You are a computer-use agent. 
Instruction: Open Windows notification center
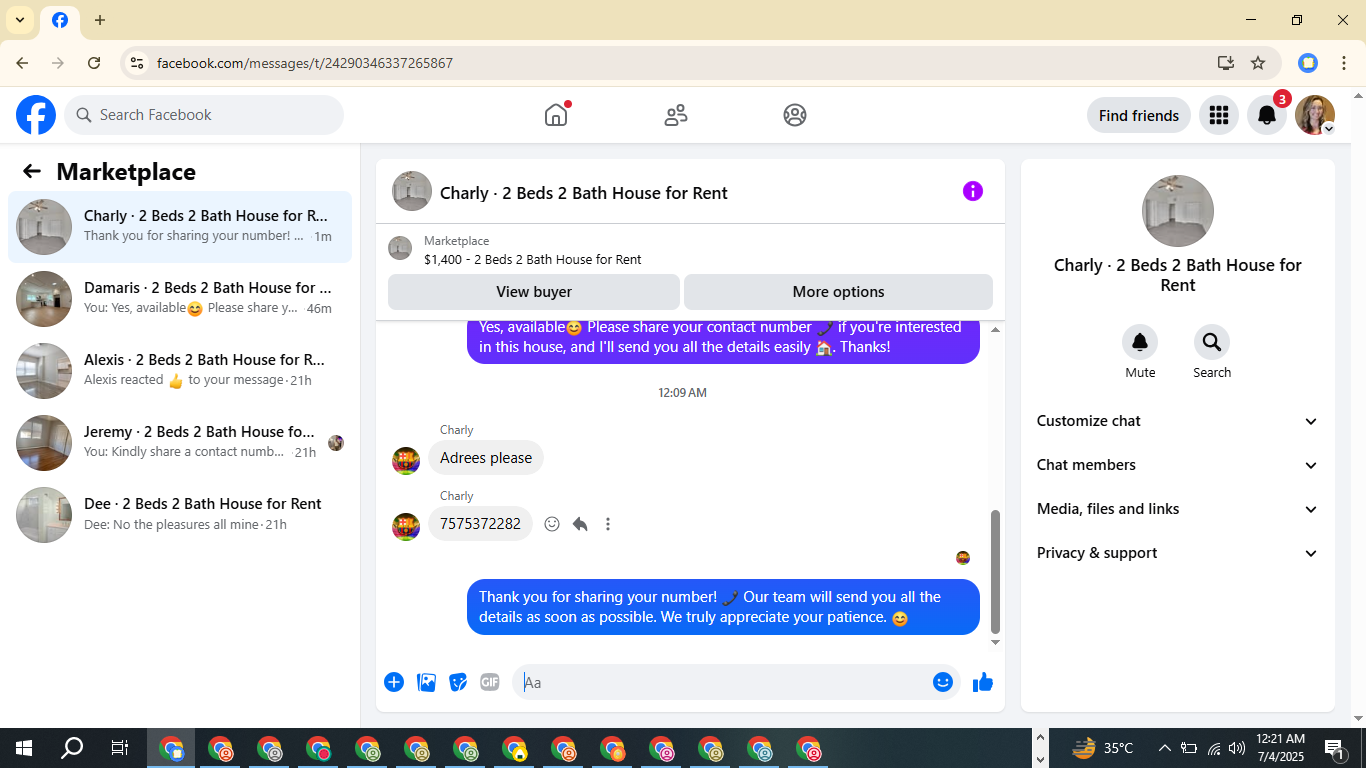click(x=1334, y=748)
